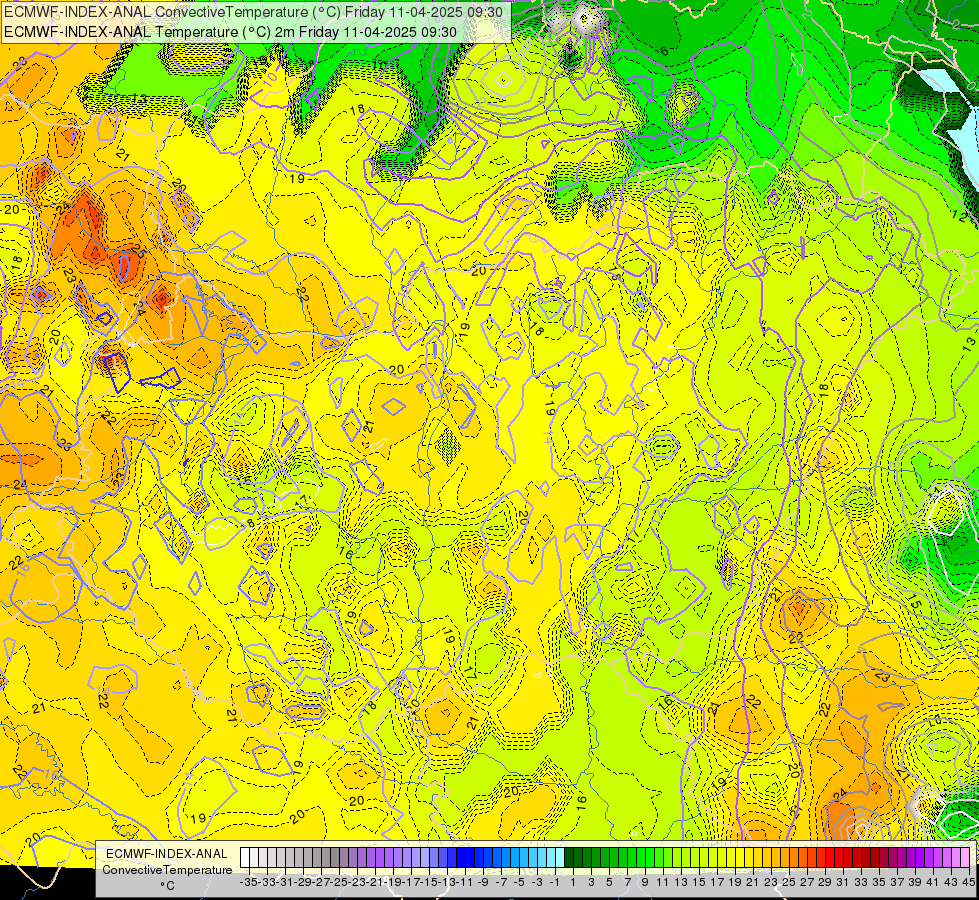Screen dimensions: 979x900
Task: Click the color scale label '41'
Action: coord(933,883)
